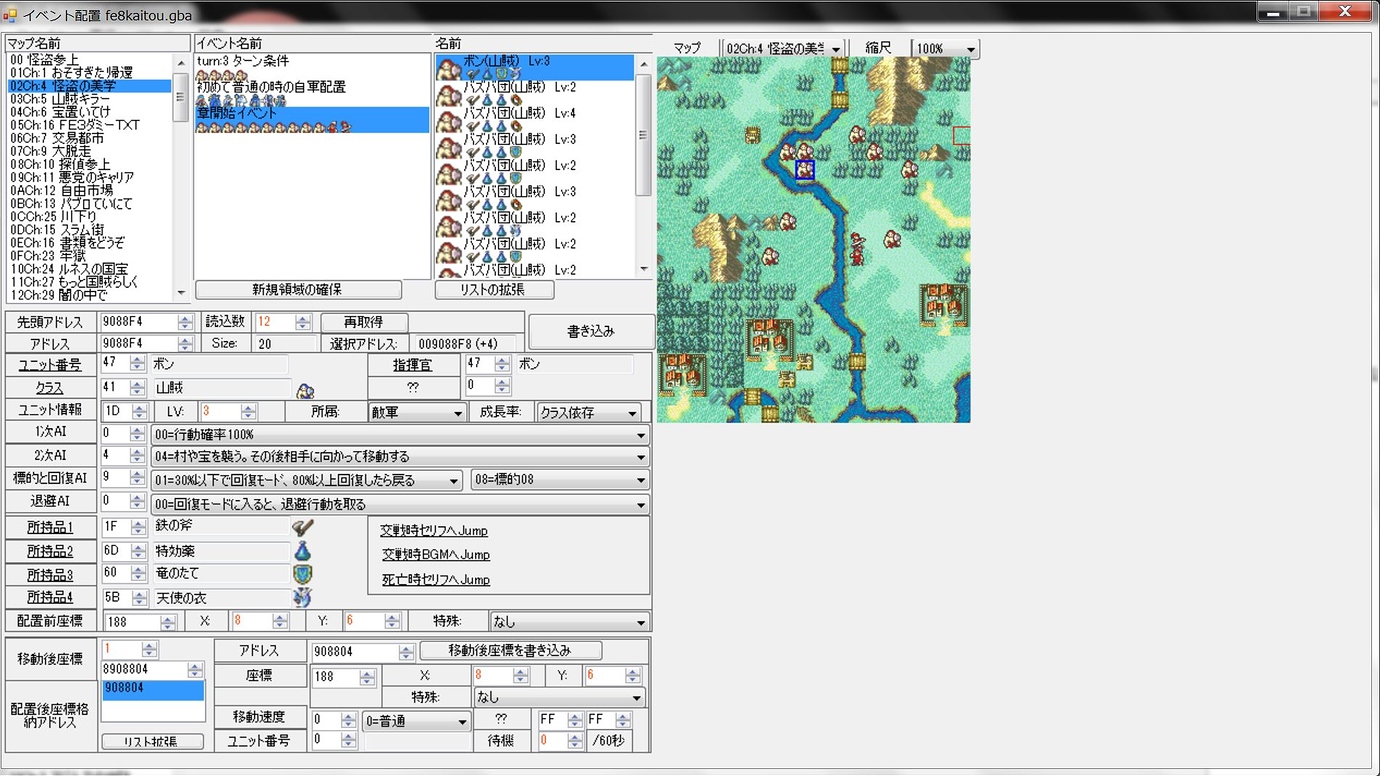Select 03Ch:5 山賊キラー in the map list
1380x776 pixels.
tap(70, 98)
